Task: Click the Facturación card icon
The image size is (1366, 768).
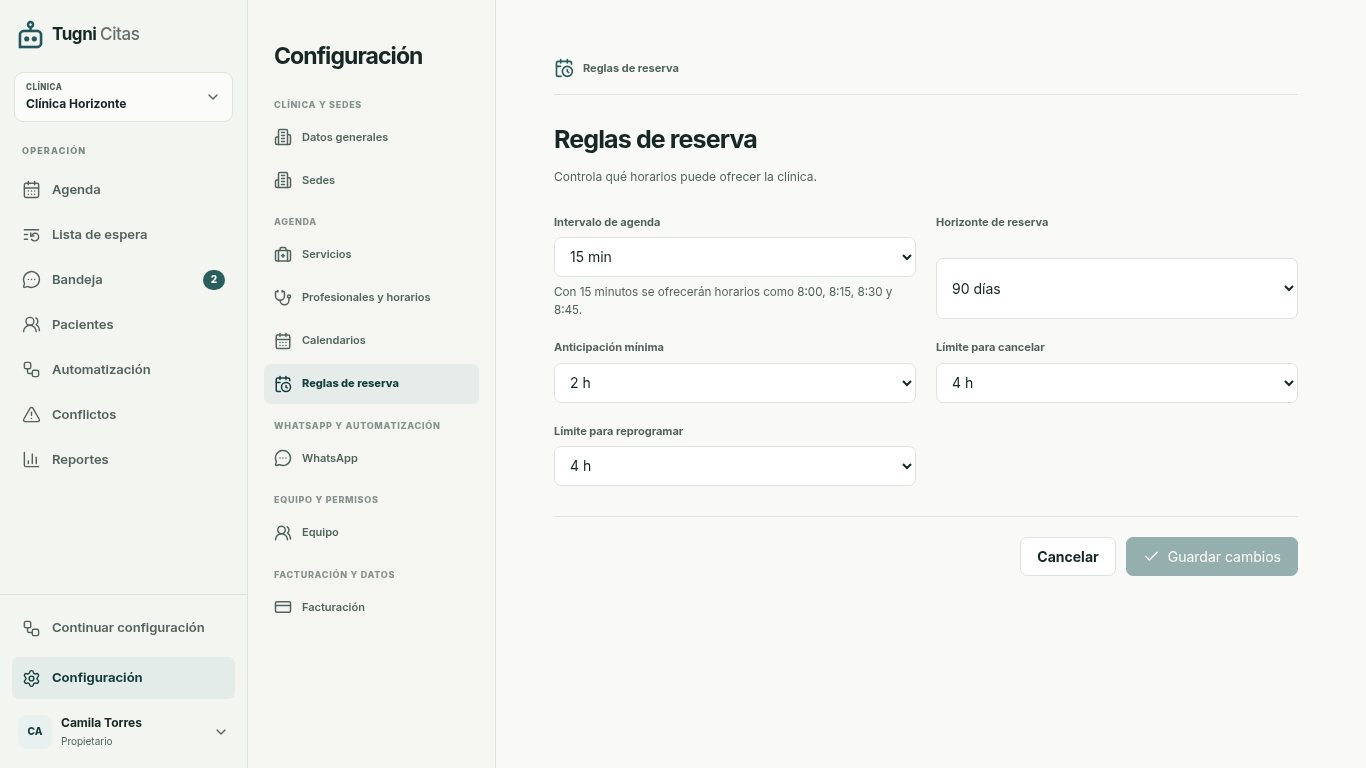Action: 283,607
